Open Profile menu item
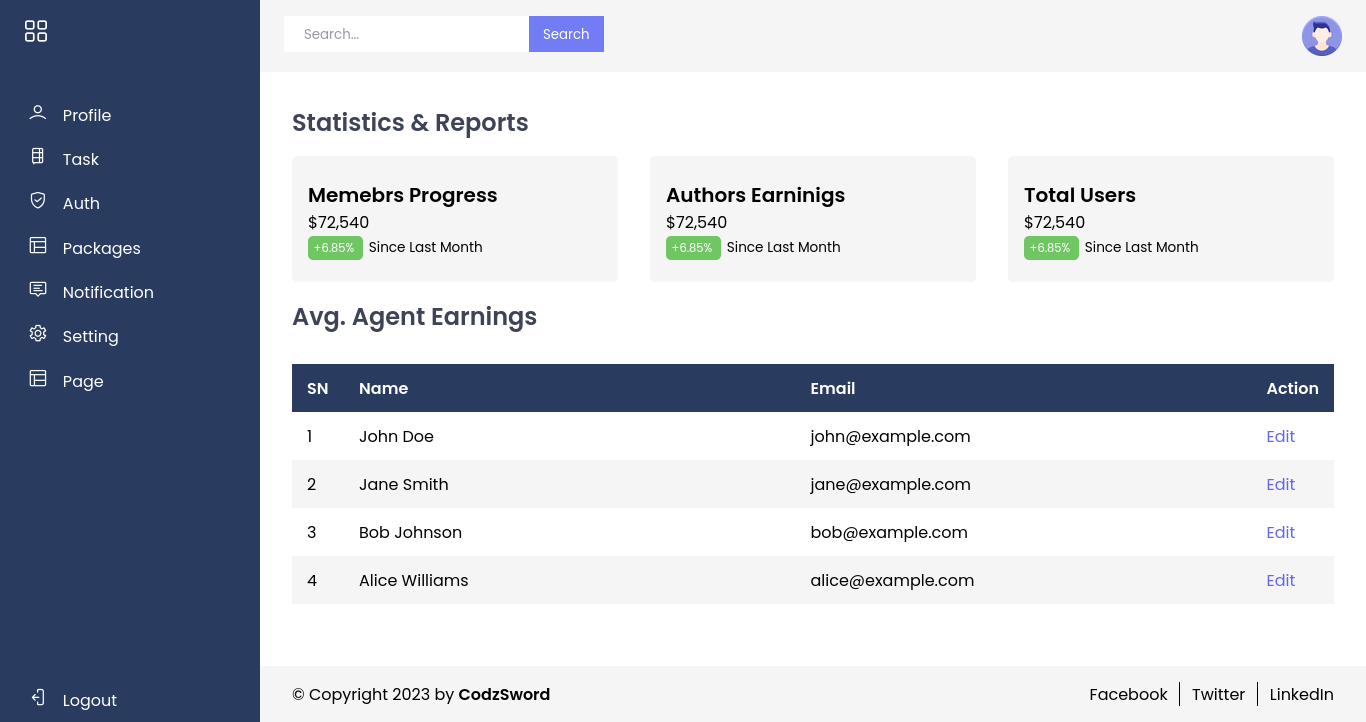This screenshot has width=1366, height=722. point(87,115)
